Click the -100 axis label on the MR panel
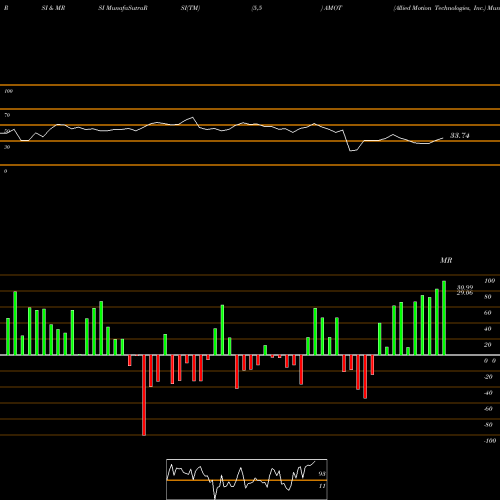500x500 pixels. 489,441
